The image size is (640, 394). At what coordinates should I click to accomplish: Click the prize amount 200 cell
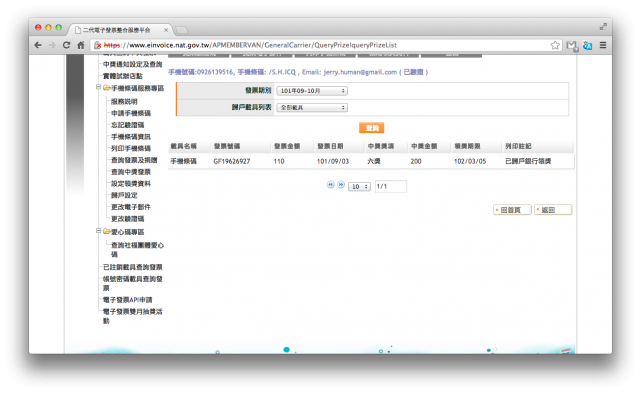pyautogui.click(x=416, y=161)
